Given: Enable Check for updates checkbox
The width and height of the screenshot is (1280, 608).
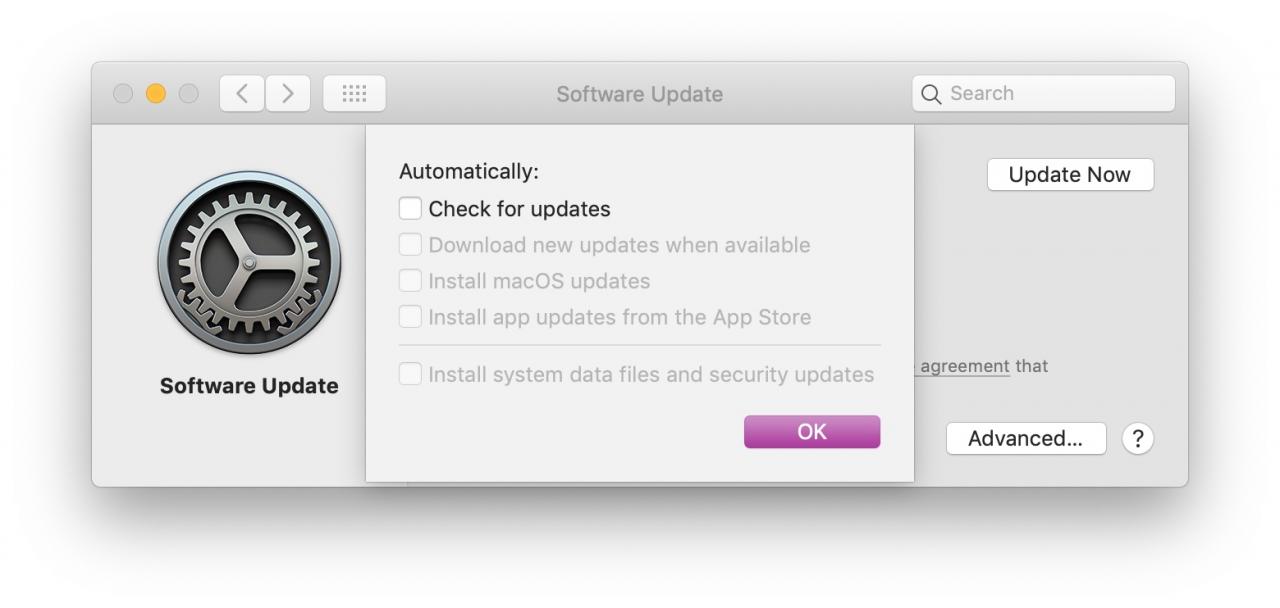Looking at the screenshot, I should click(410, 208).
